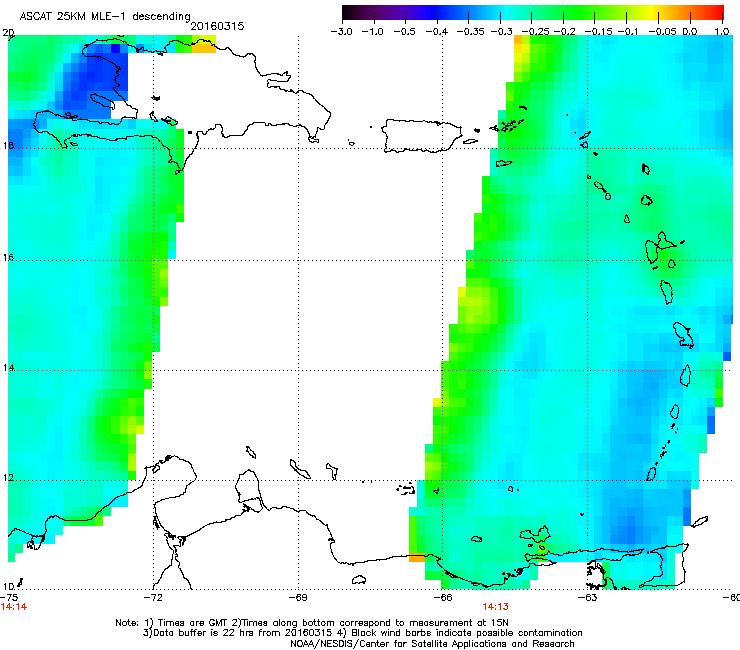Click the -0.4 colorbar label
The image size is (740, 650).
[x=436, y=32]
